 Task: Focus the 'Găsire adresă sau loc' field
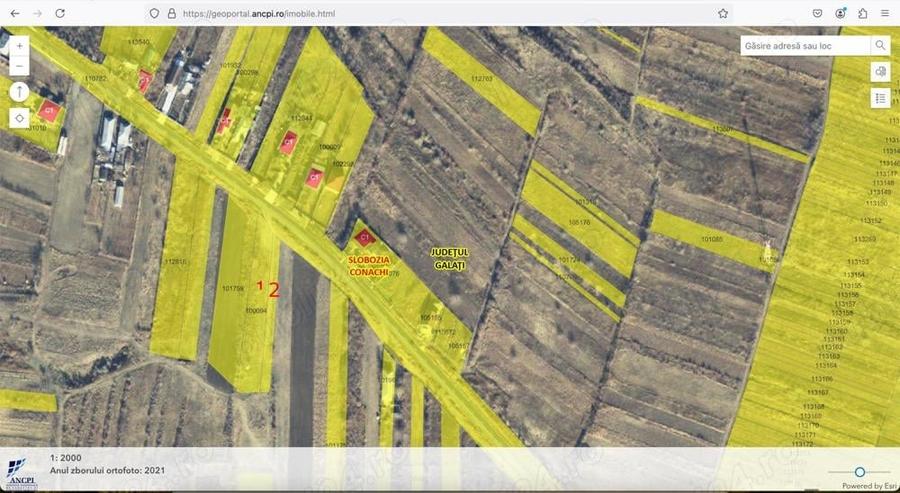(805, 45)
